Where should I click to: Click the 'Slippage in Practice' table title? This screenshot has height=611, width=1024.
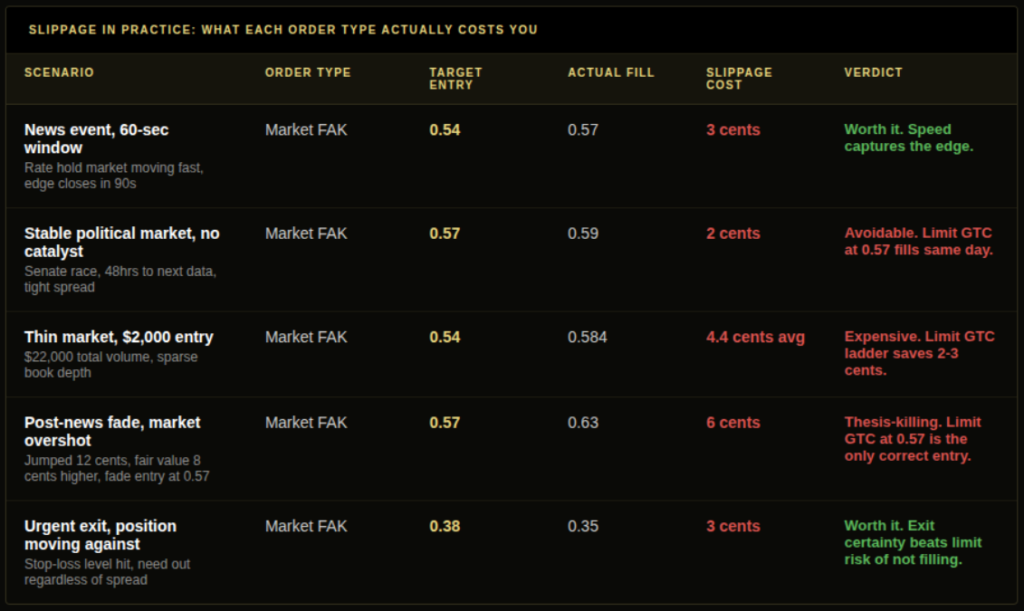[283, 29]
